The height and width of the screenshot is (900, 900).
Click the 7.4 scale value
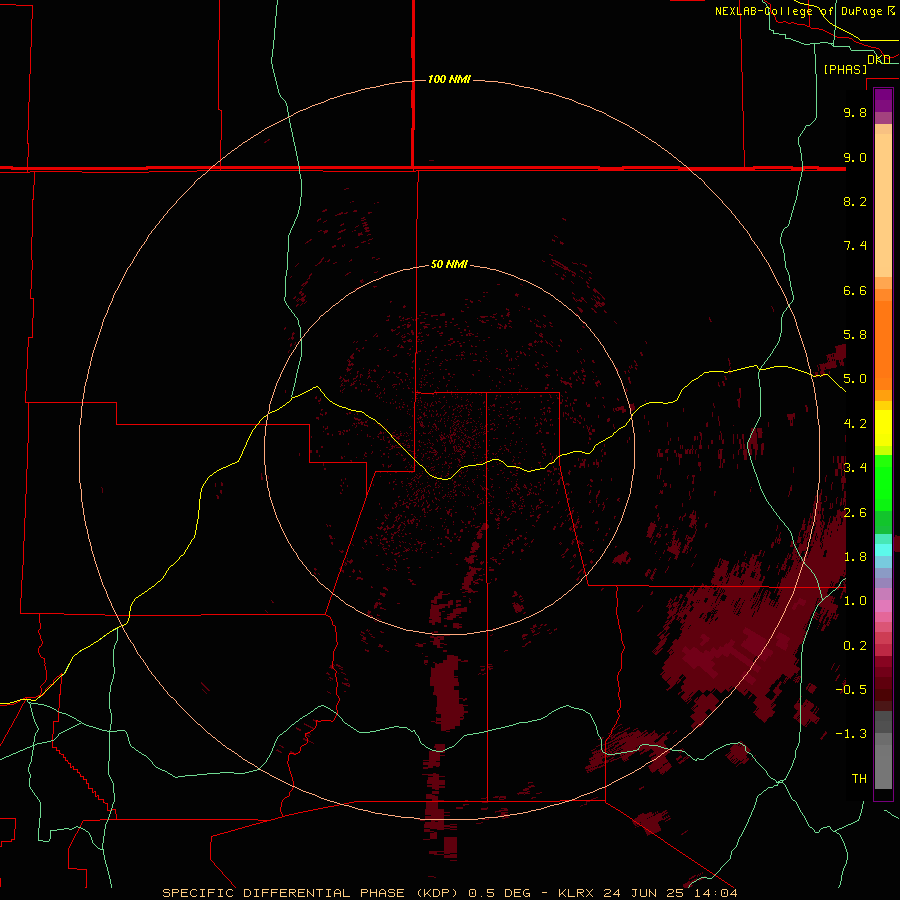click(x=855, y=246)
